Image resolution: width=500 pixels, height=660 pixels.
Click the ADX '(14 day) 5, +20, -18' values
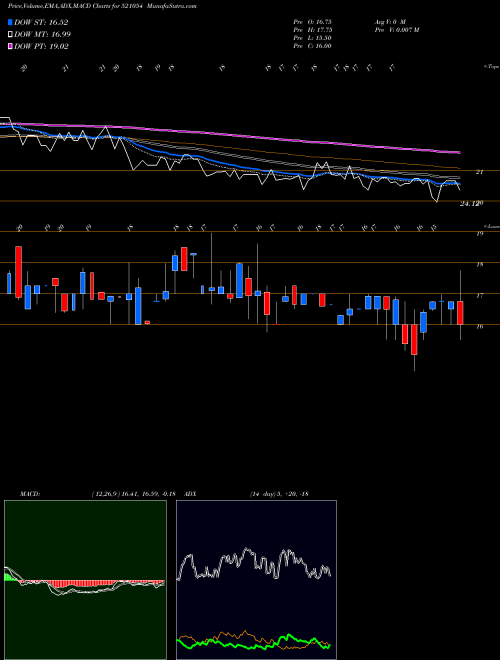click(279, 493)
